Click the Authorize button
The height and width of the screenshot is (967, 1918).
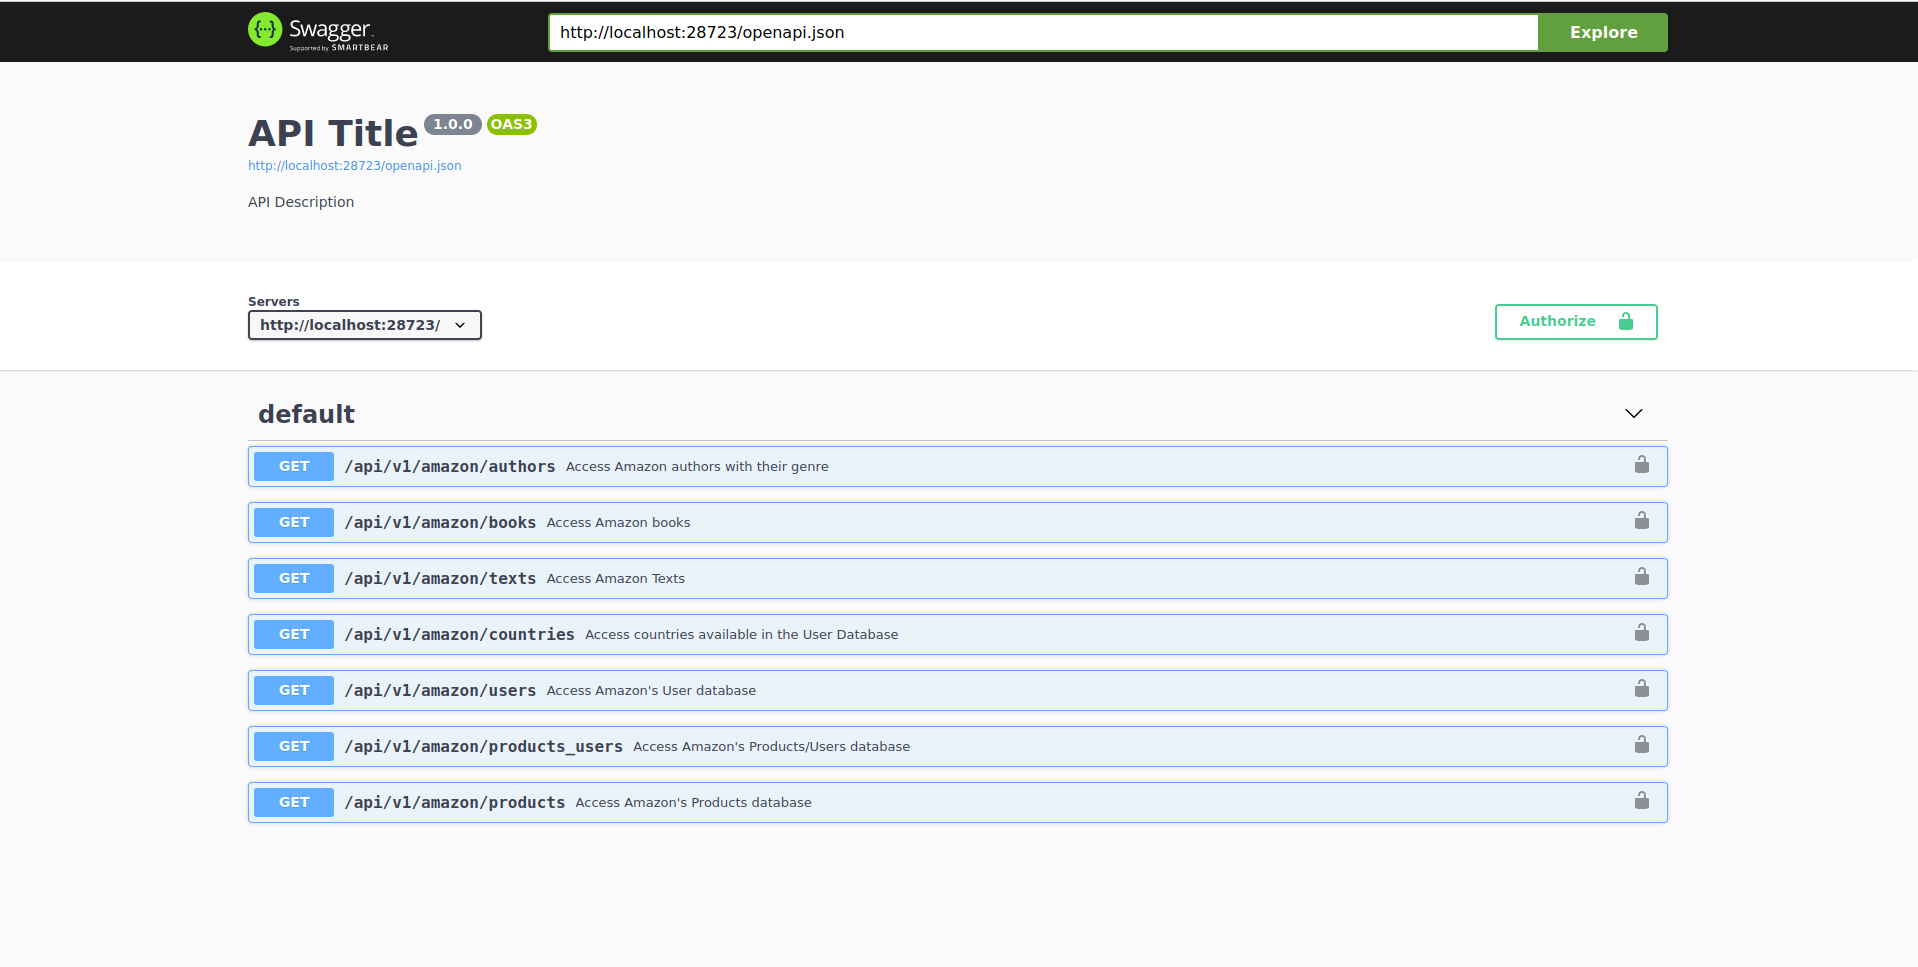[x=1575, y=322]
